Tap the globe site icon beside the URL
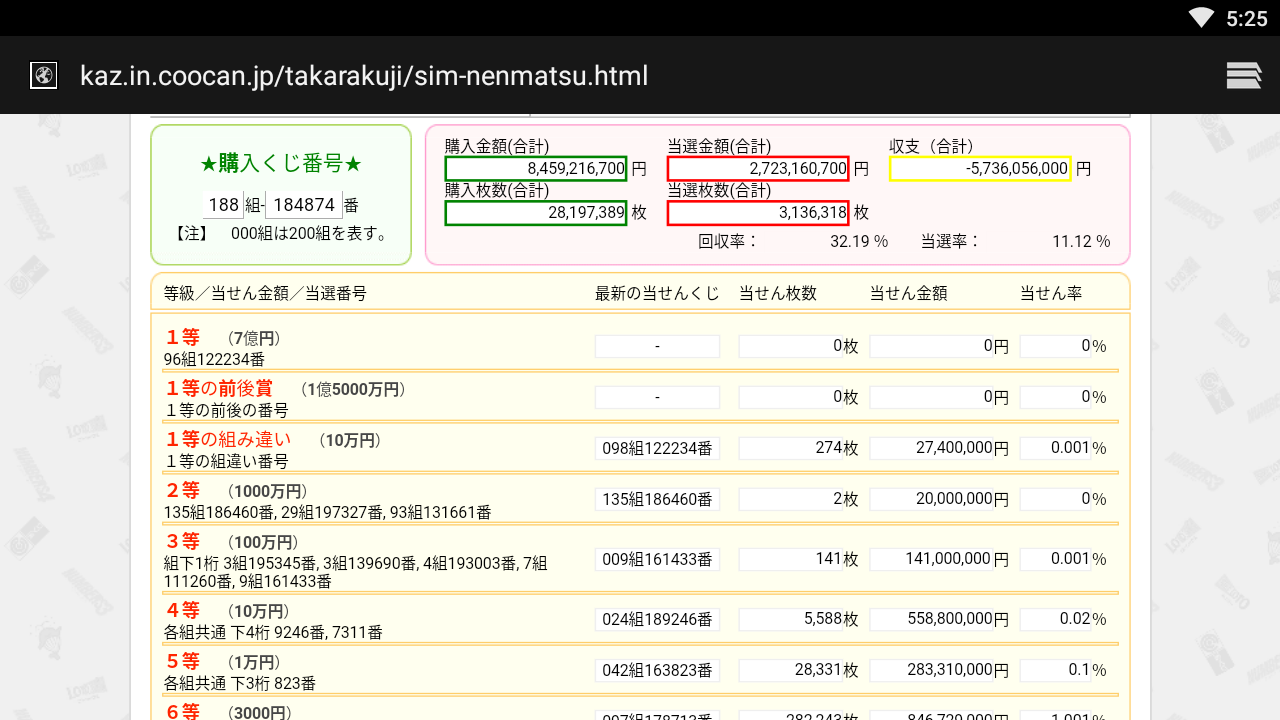This screenshot has width=1280, height=720. click(x=44, y=75)
